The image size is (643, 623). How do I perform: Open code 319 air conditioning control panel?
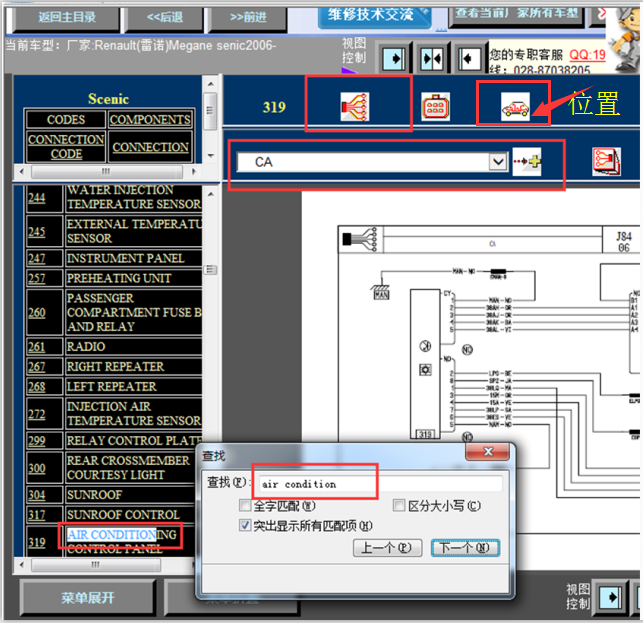(36, 542)
